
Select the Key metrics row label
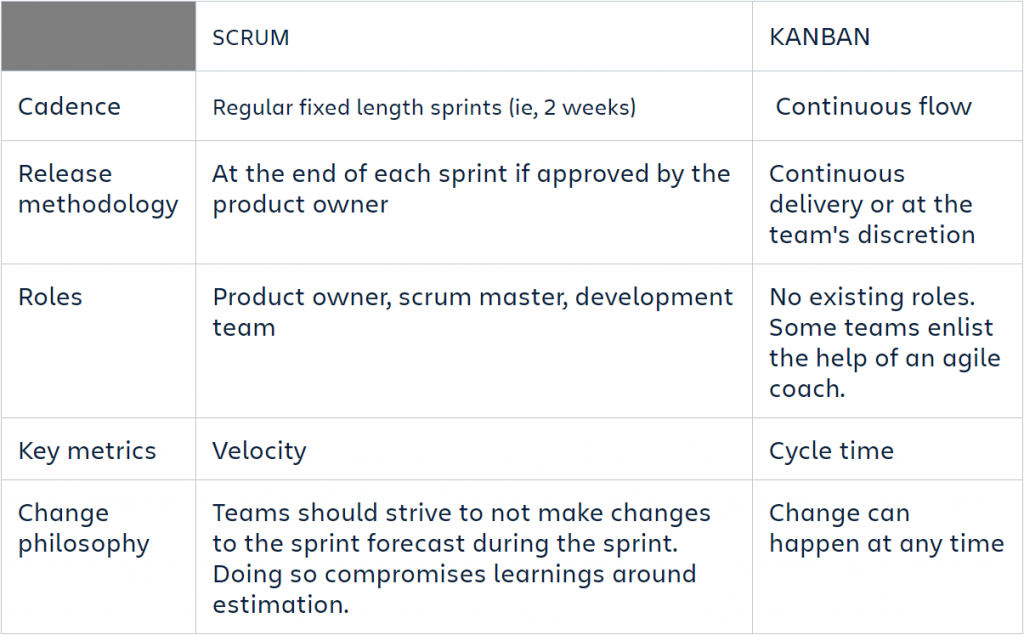[87, 451]
